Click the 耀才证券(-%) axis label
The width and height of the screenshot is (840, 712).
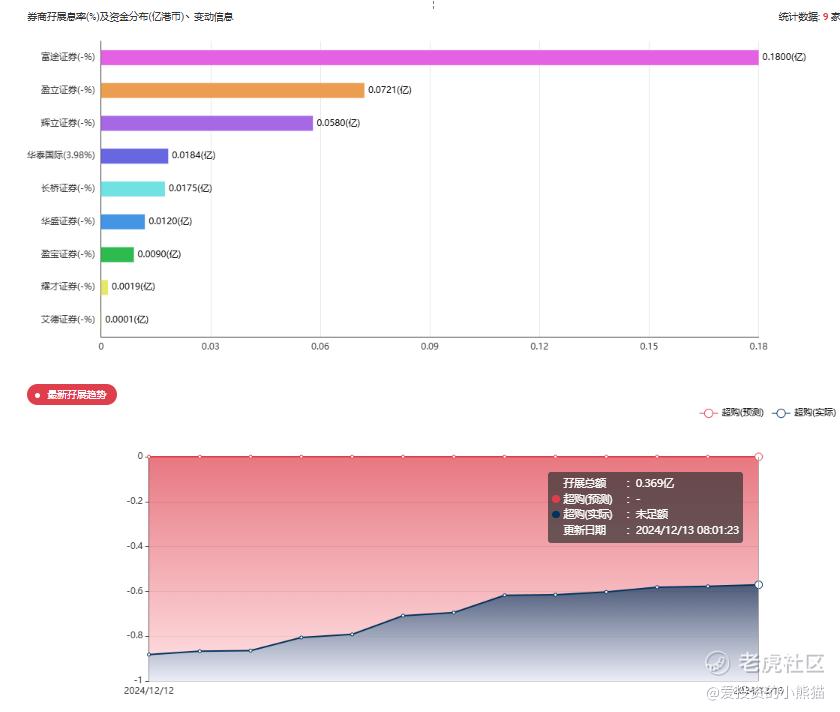68,287
